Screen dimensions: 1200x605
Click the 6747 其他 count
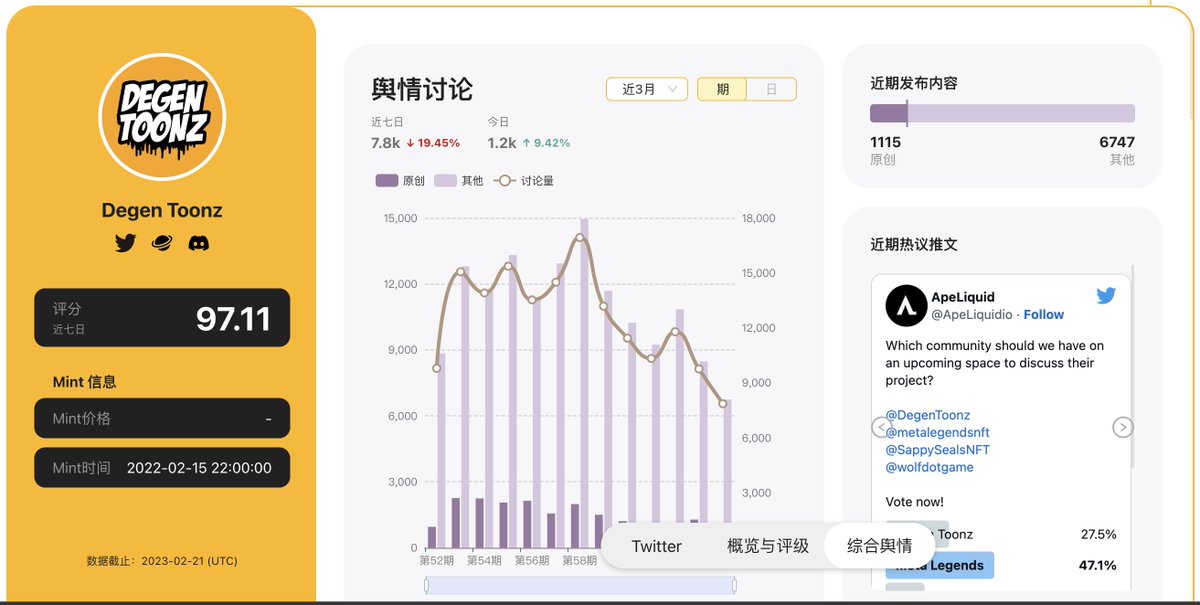click(x=1117, y=142)
